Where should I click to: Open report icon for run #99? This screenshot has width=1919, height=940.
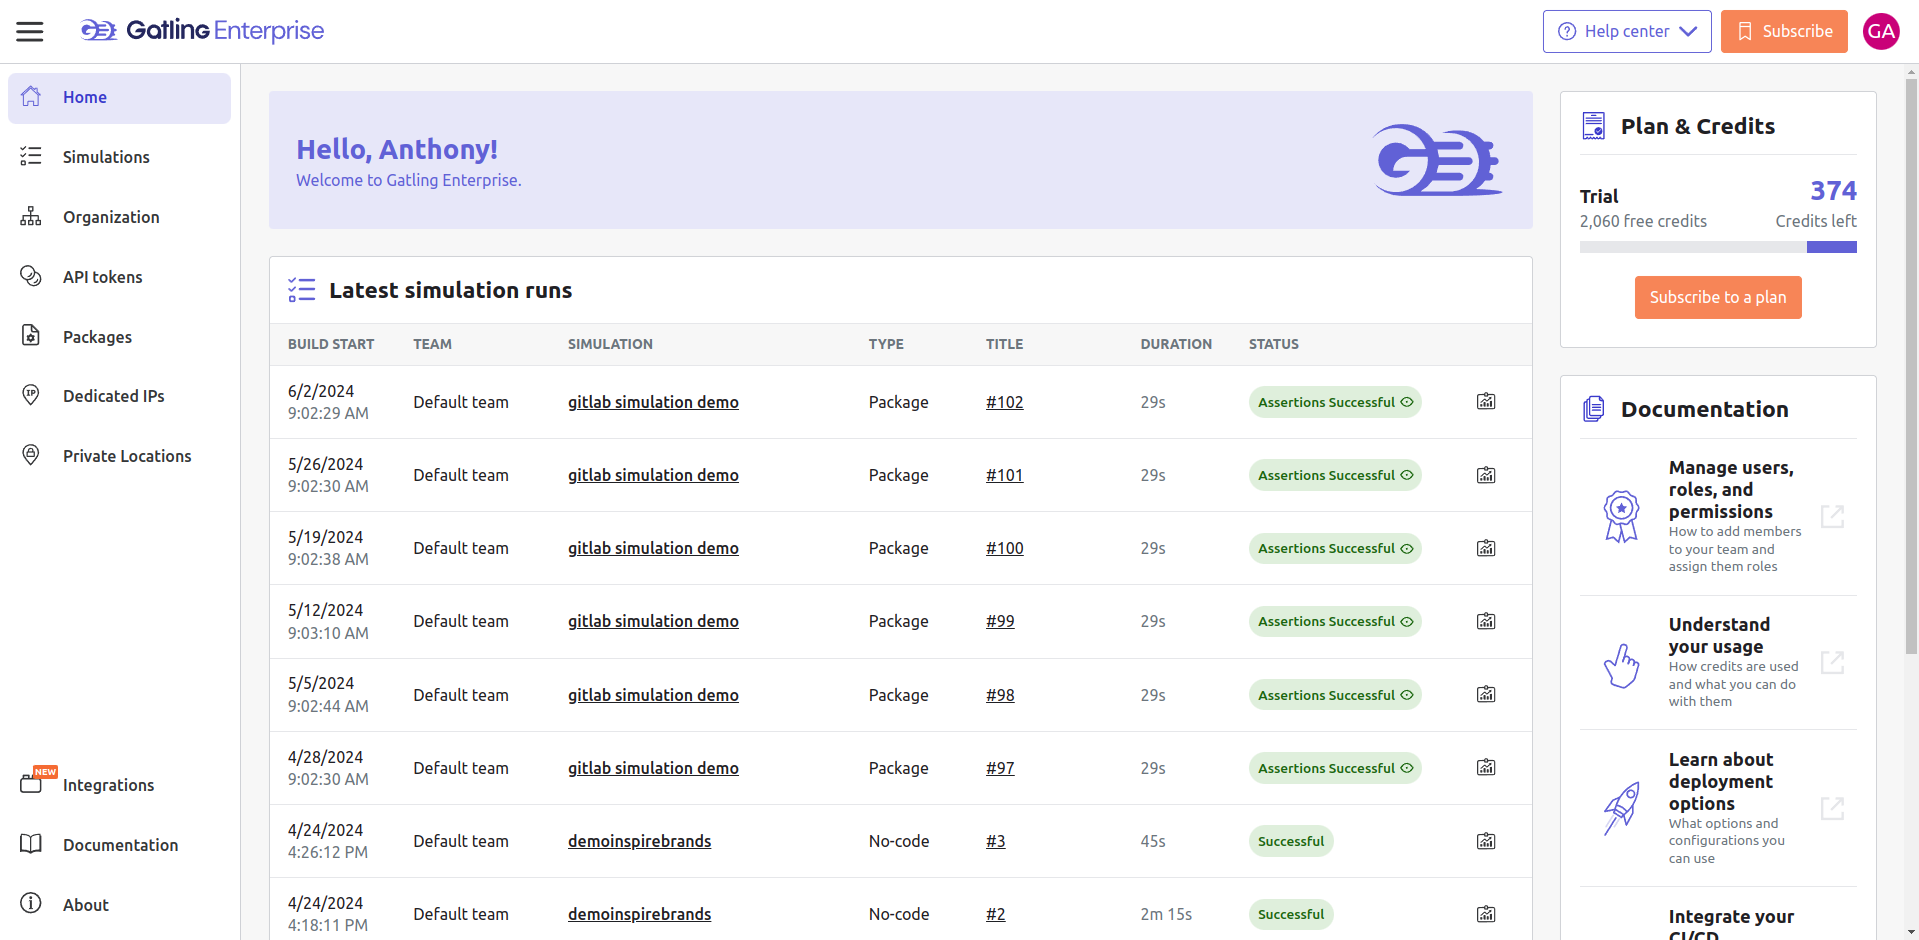tap(1486, 621)
